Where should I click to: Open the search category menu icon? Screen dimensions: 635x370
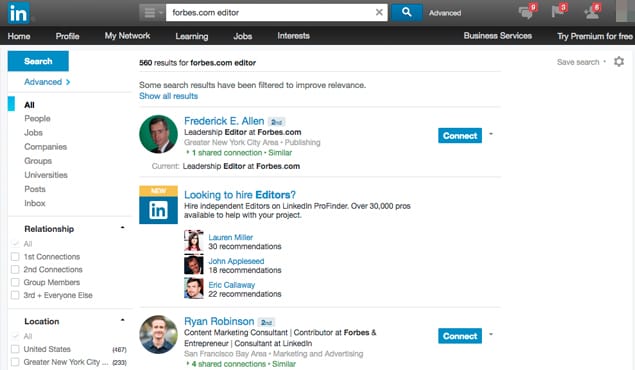pos(152,13)
